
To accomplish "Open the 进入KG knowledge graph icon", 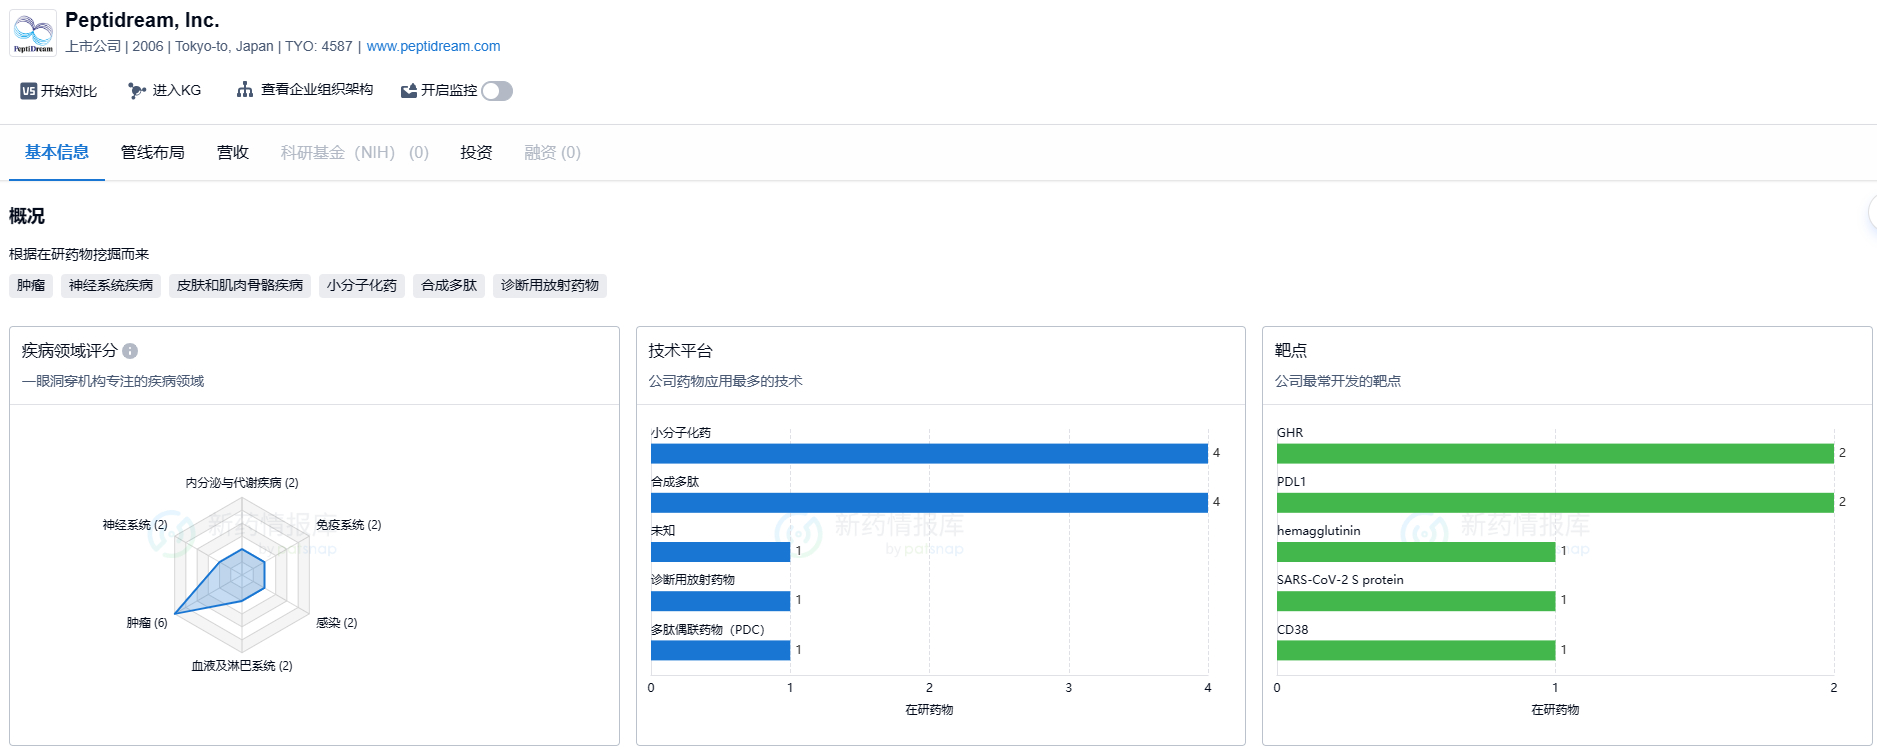I will tap(137, 91).
